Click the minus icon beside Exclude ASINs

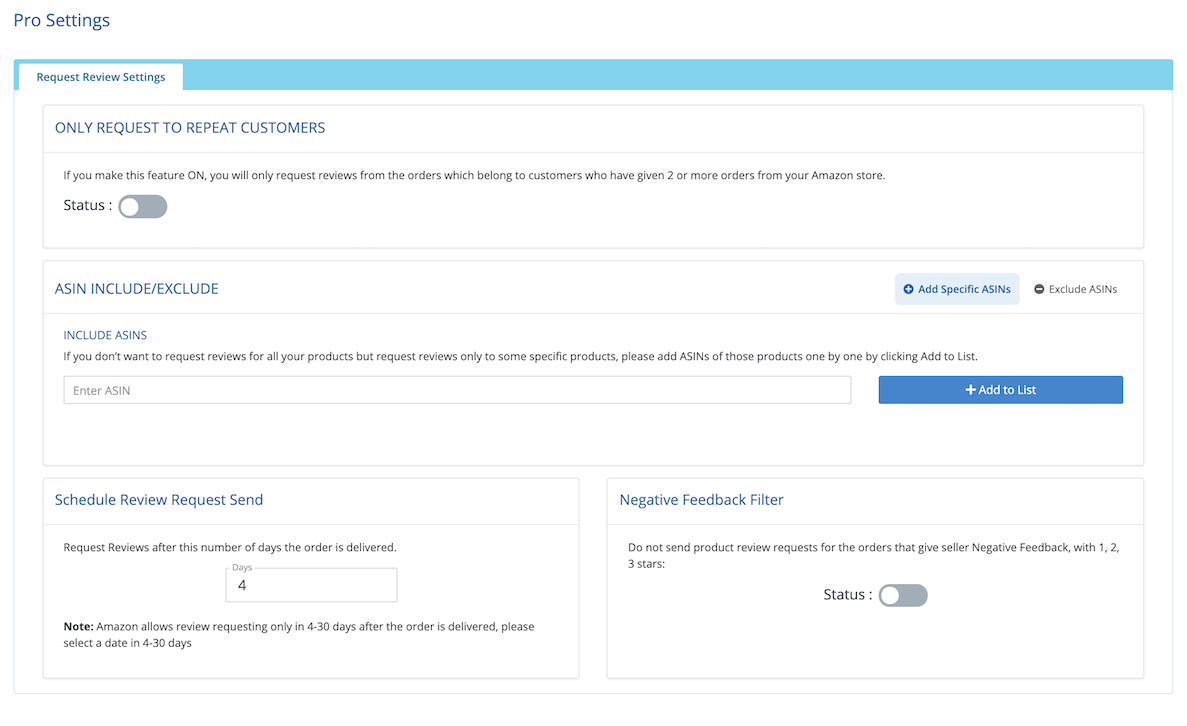(1039, 289)
